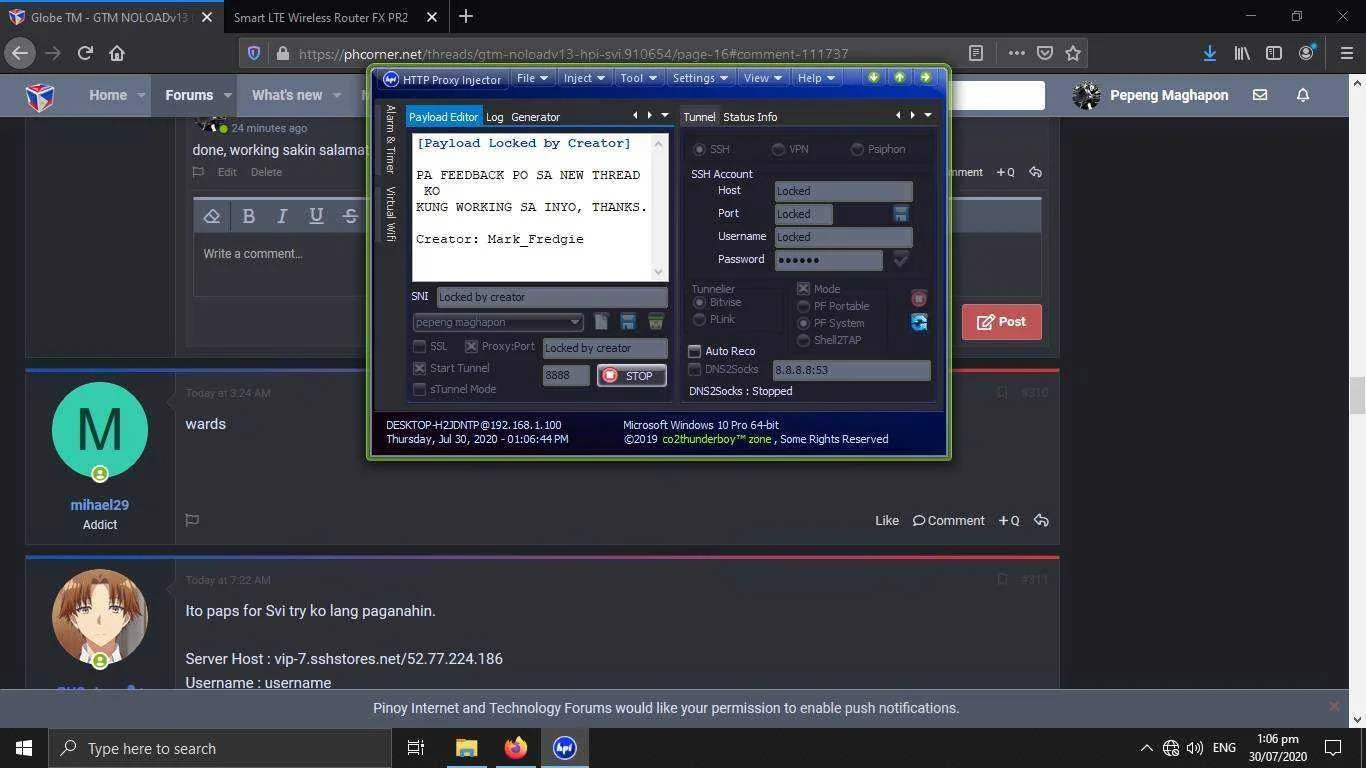Open the Tool dropdown menu
This screenshot has height=768, width=1366.
(x=638, y=78)
